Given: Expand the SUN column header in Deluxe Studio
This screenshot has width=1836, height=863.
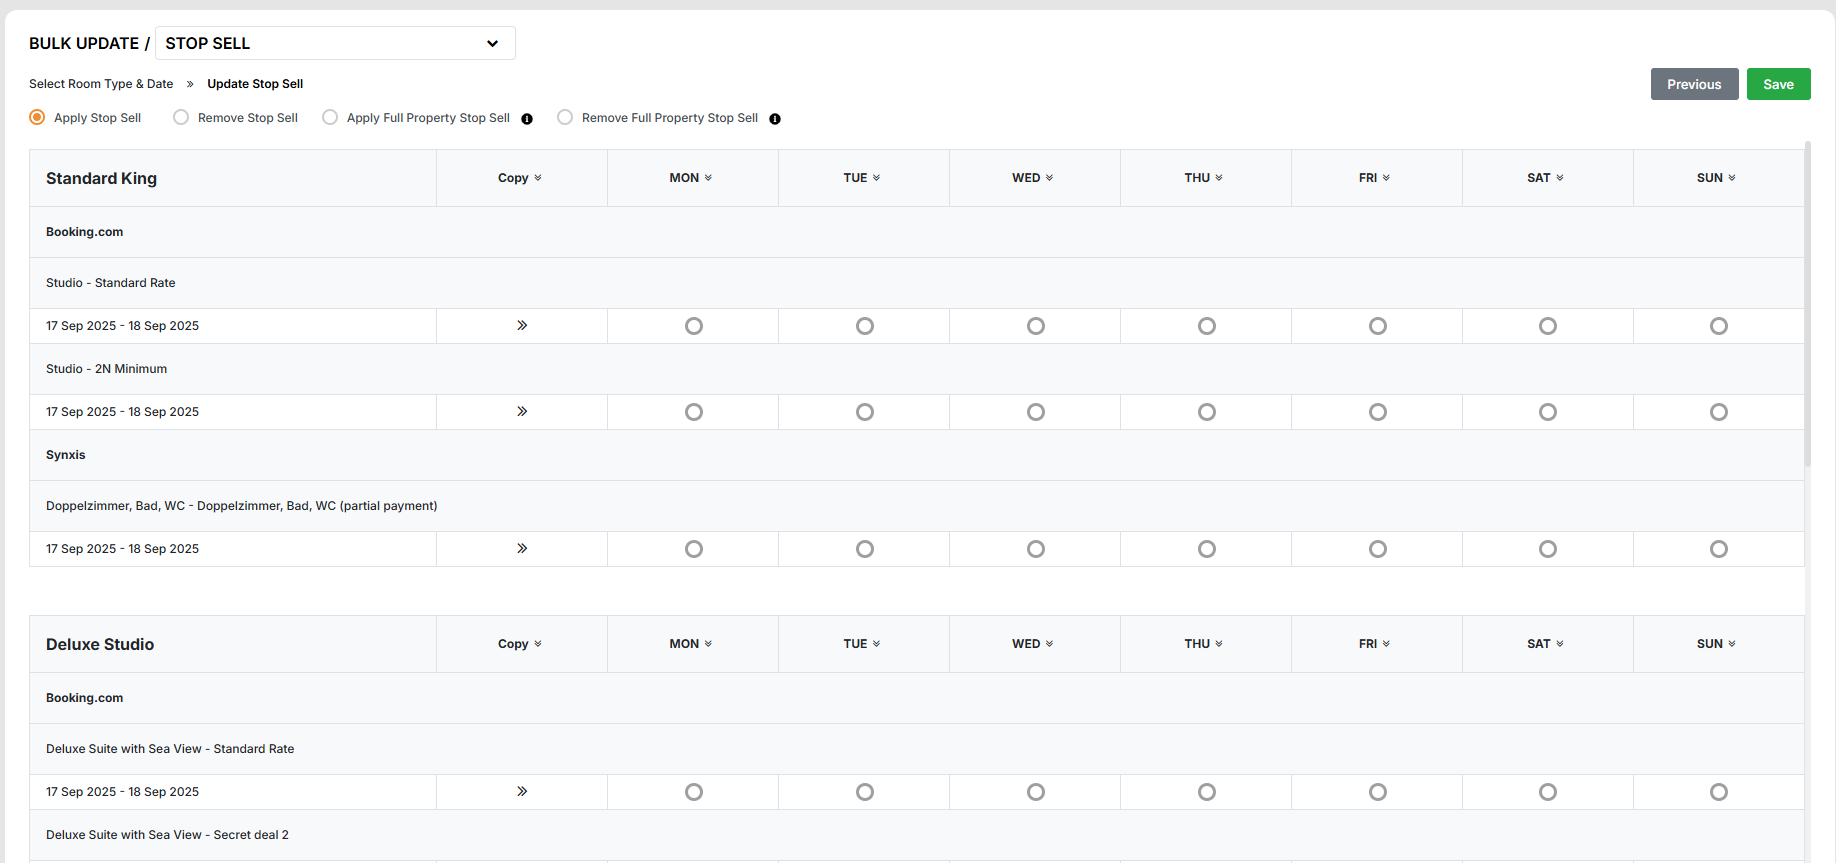Looking at the screenshot, I should pyautogui.click(x=1716, y=644).
